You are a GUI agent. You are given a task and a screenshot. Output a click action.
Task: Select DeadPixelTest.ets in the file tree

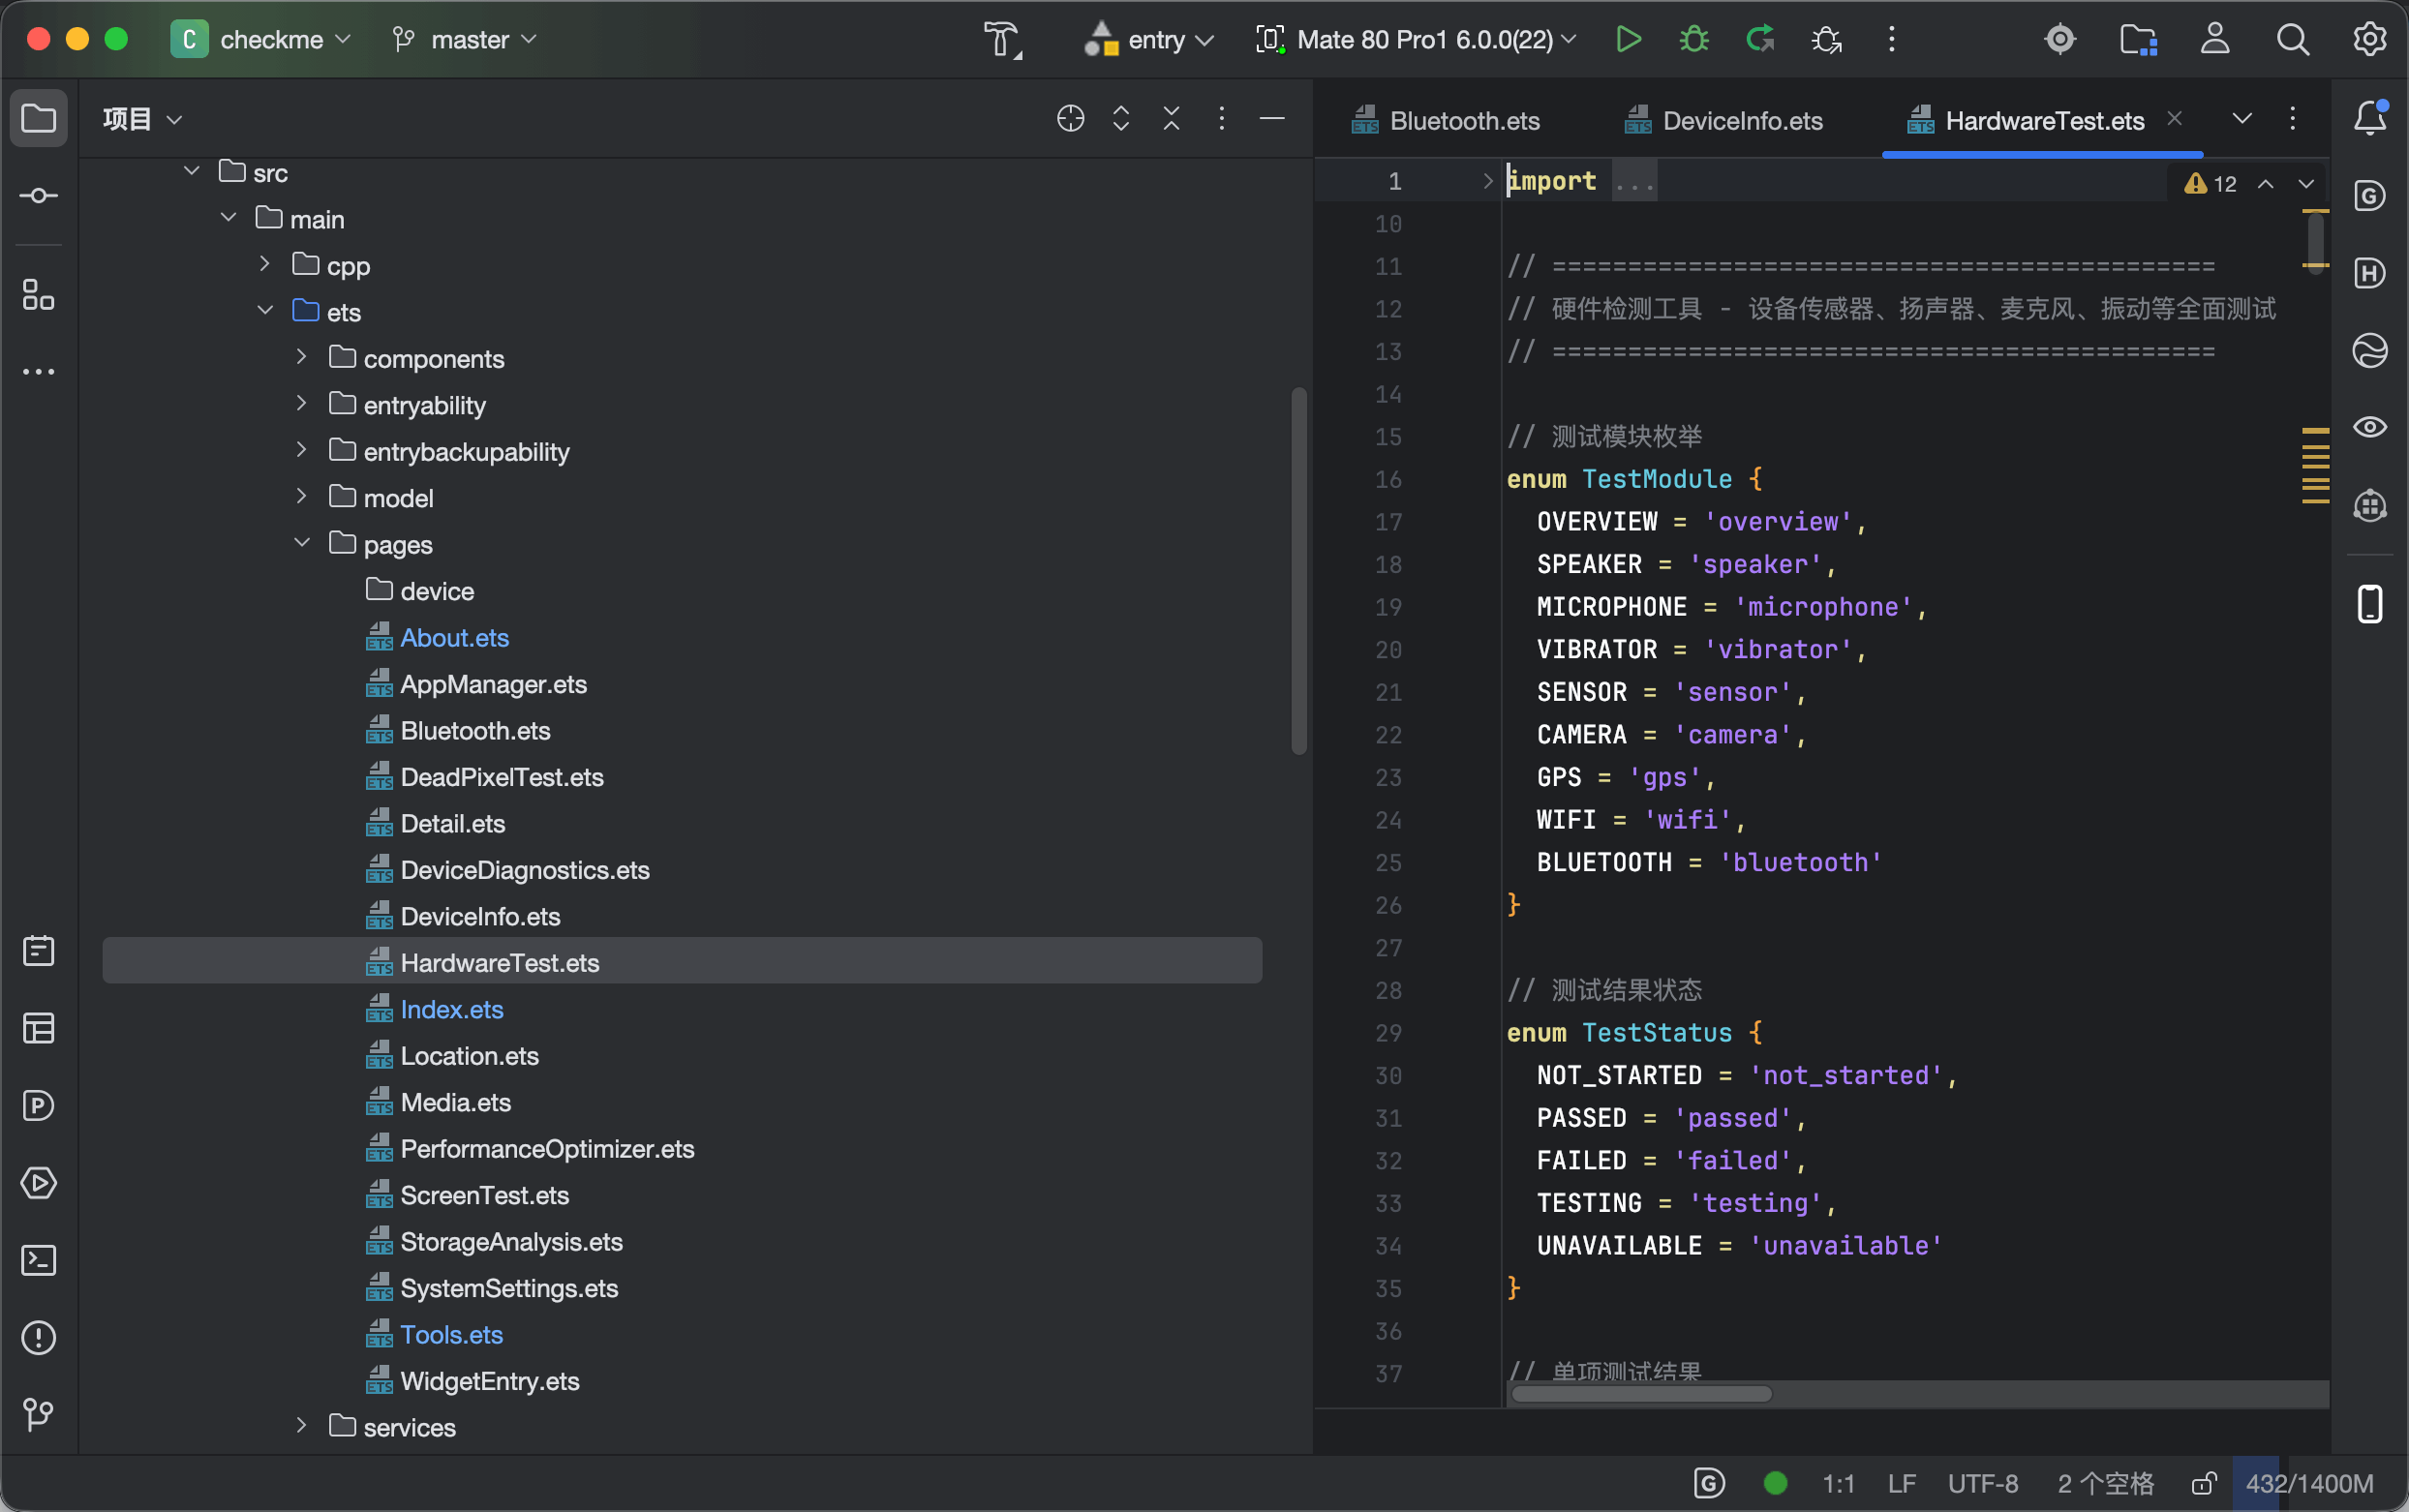pos(501,777)
